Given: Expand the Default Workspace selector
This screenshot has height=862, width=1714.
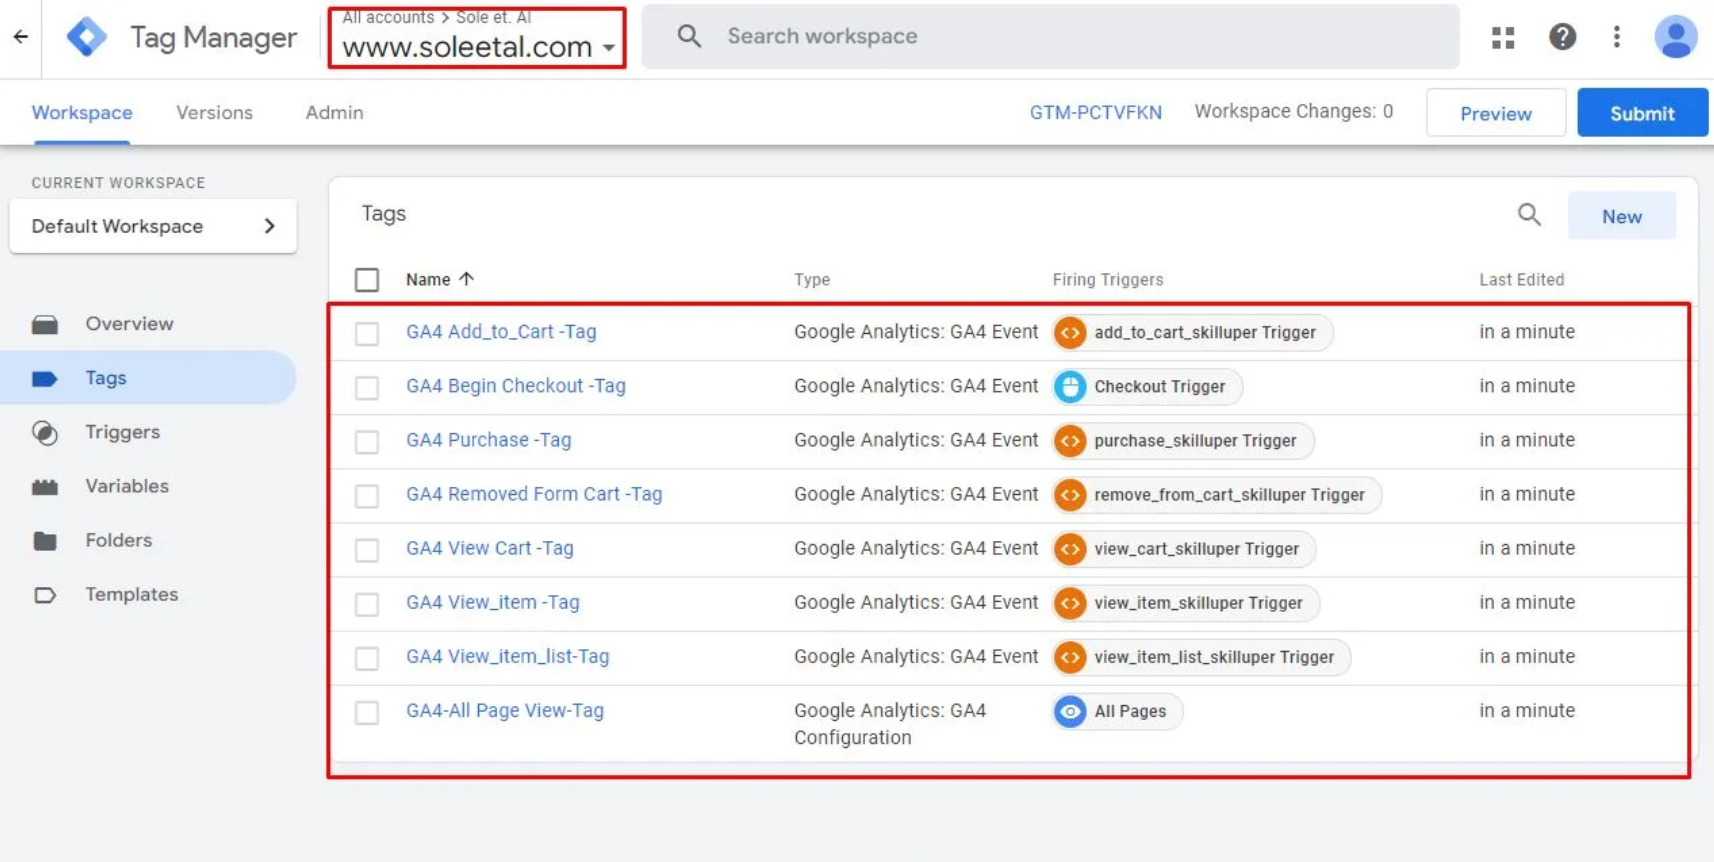Looking at the screenshot, I should point(153,226).
